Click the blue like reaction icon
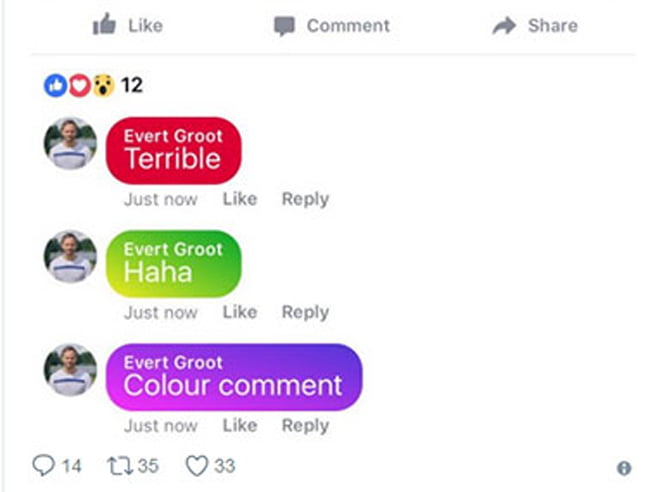Image resolution: width=648 pixels, height=492 pixels. 55,85
